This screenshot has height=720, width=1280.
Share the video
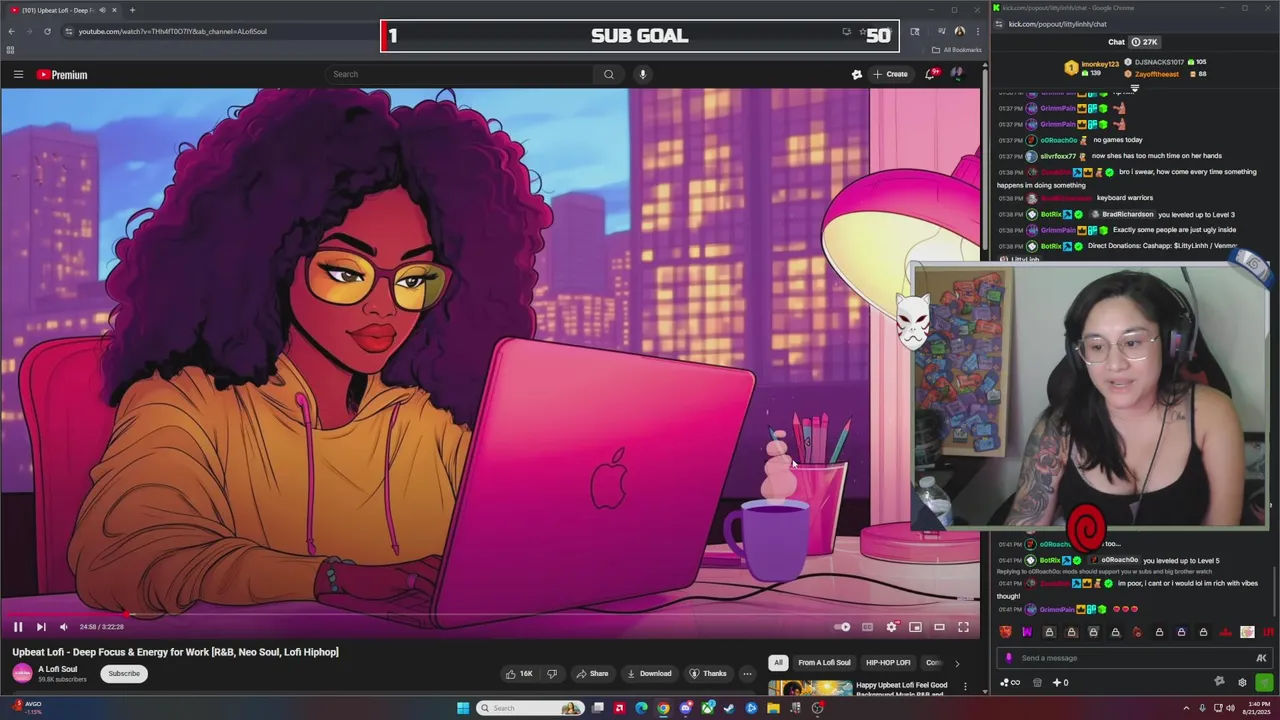pyautogui.click(x=592, y=673)
